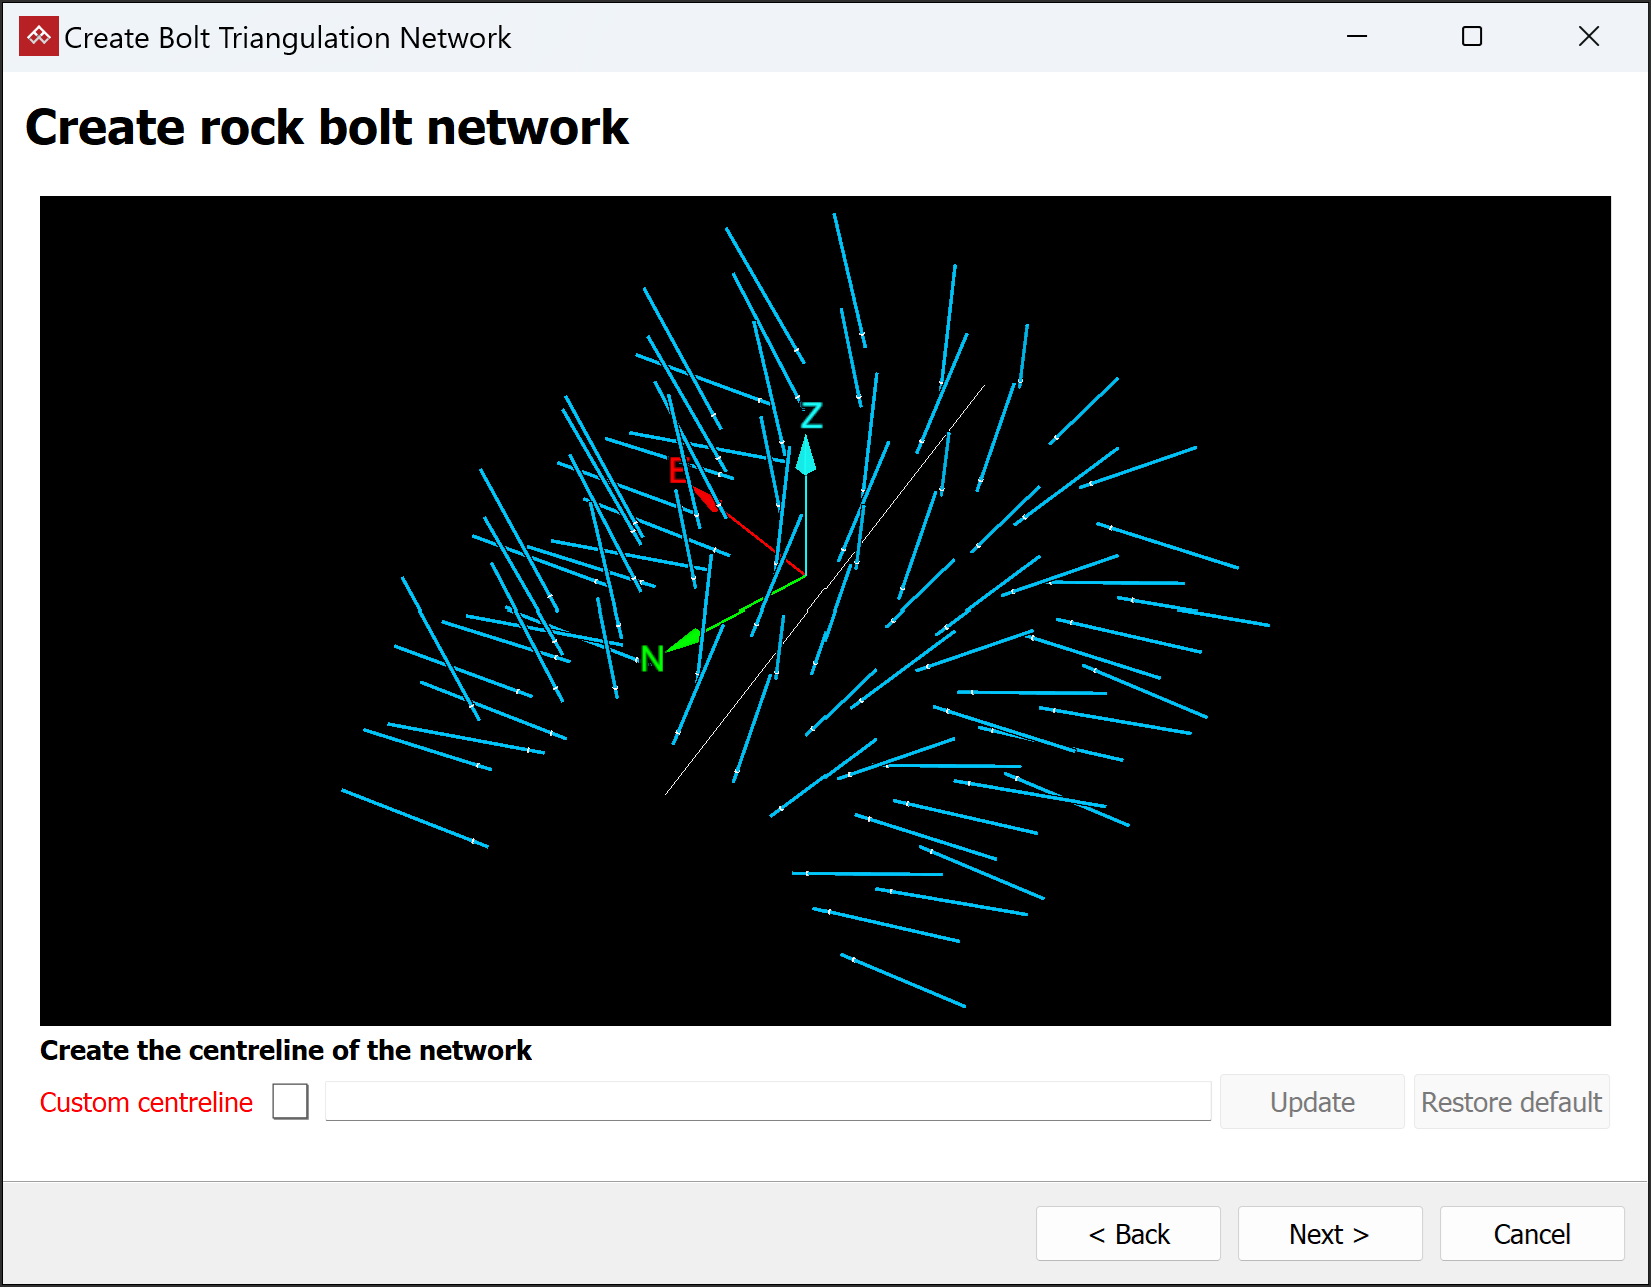Focus the Custom centreline text field
Screen dimensions: 1651x1287
(768, 1101)
